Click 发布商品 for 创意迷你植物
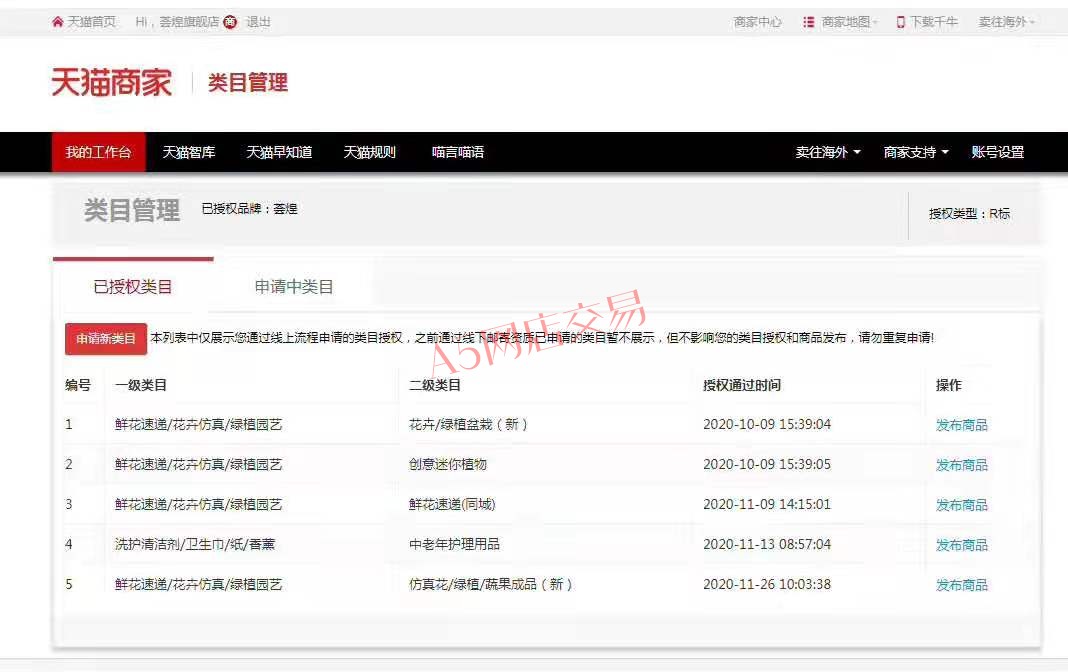 coord(962,465)
